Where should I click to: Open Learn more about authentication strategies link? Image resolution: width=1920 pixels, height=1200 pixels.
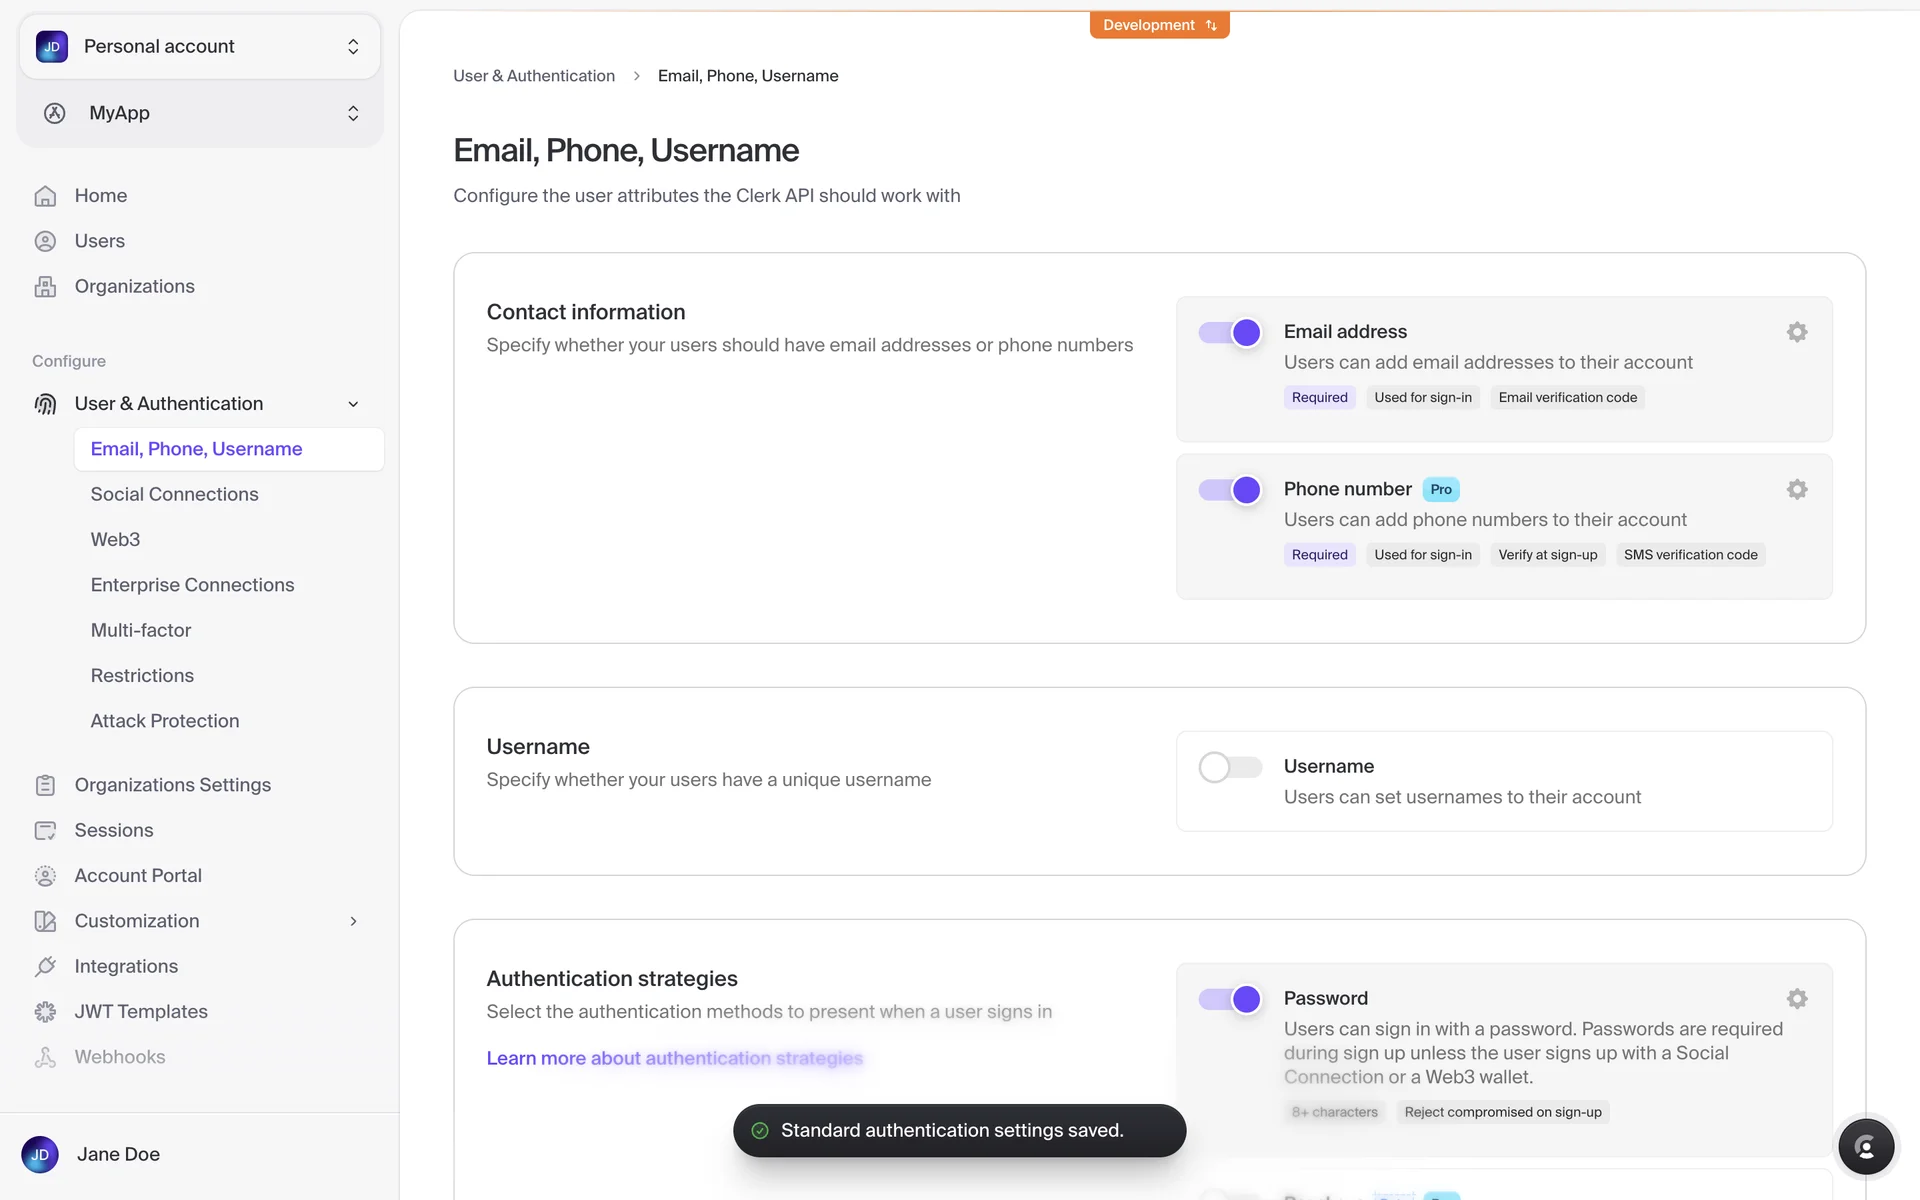(x=674, y=1058)
